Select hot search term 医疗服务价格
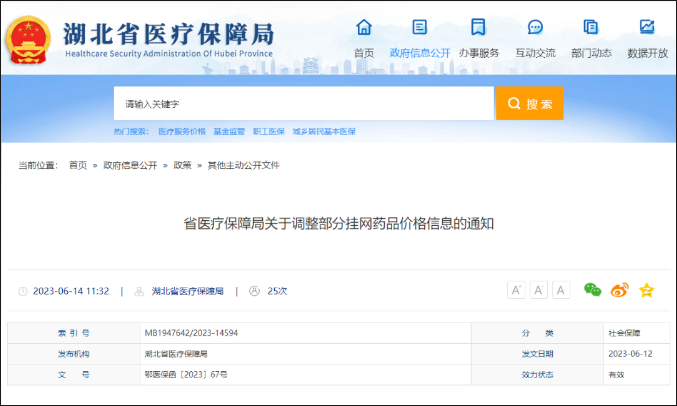Image resolution: width=677 pixels, height=406 pixels. coord(182,131)
